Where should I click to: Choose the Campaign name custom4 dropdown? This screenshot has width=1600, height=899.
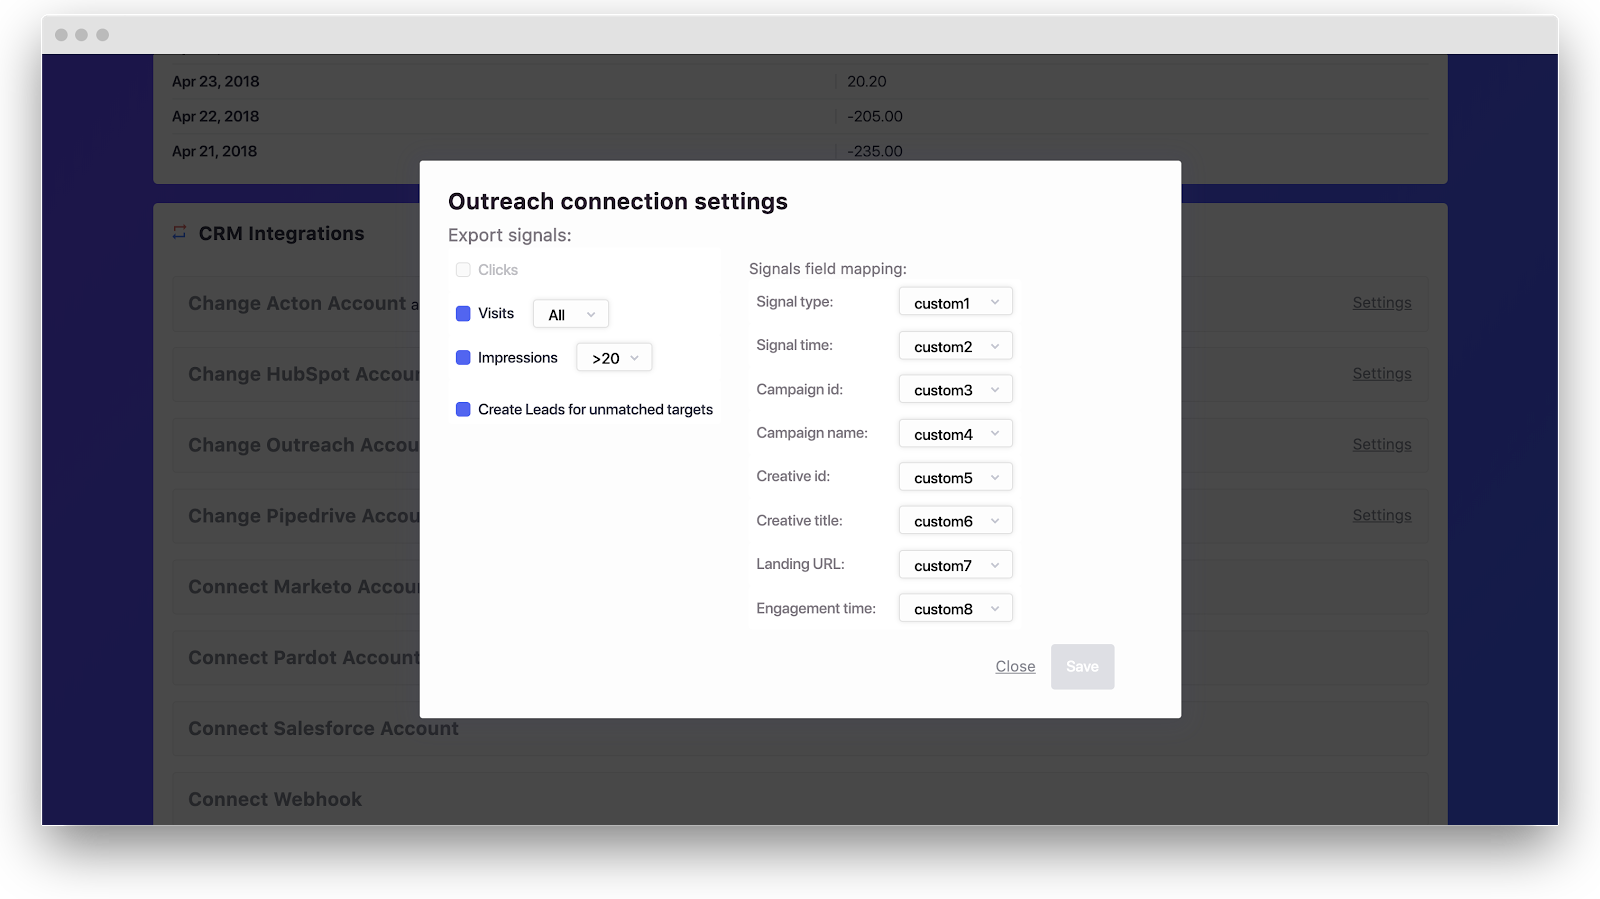click(x=955, y=434)
